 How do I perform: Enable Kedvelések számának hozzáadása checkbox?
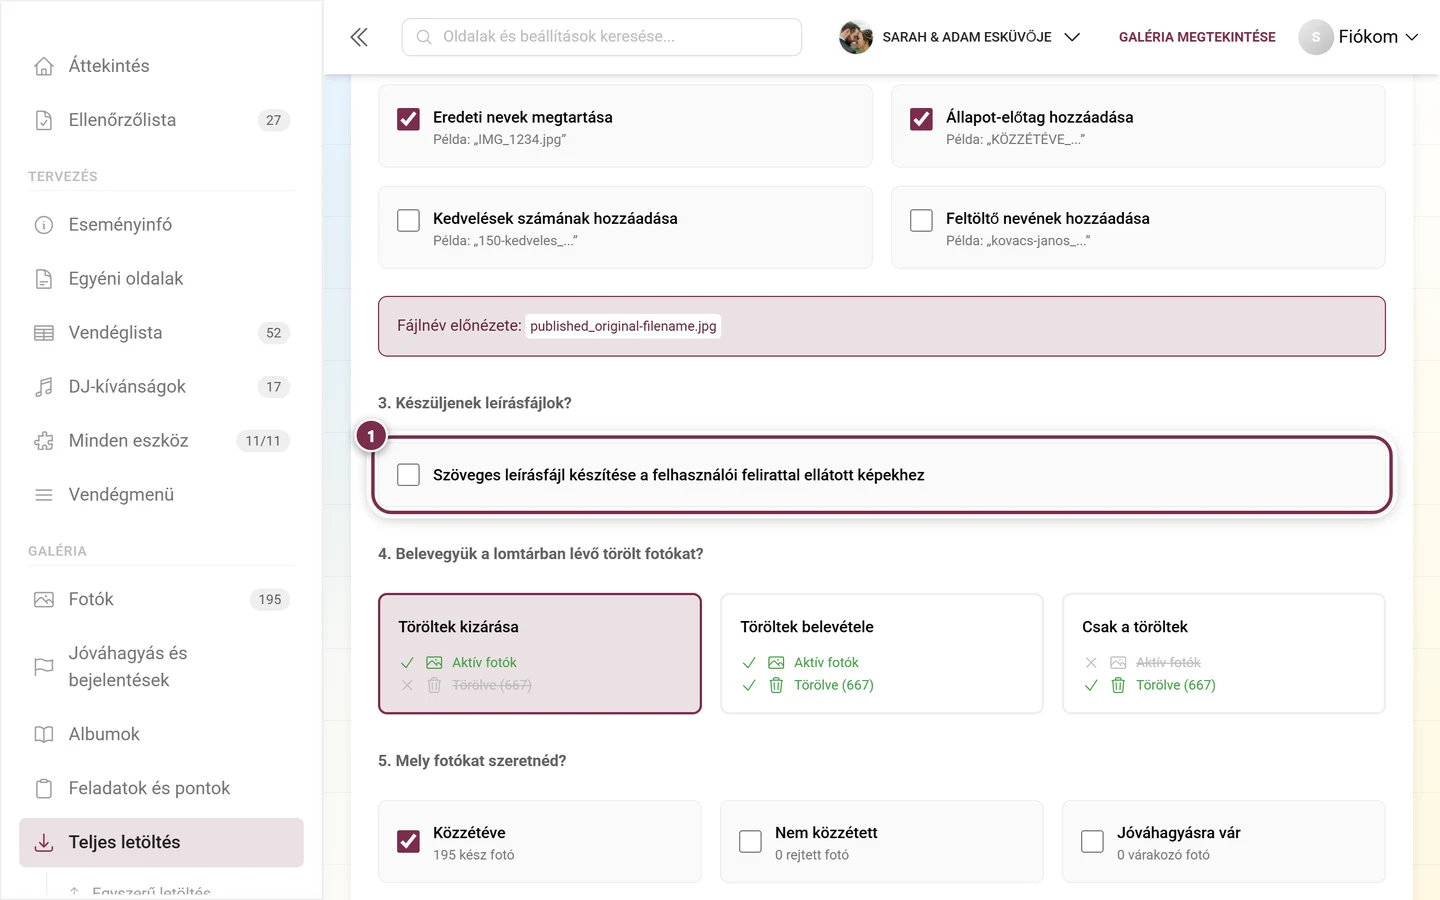[x=408, y=220]
